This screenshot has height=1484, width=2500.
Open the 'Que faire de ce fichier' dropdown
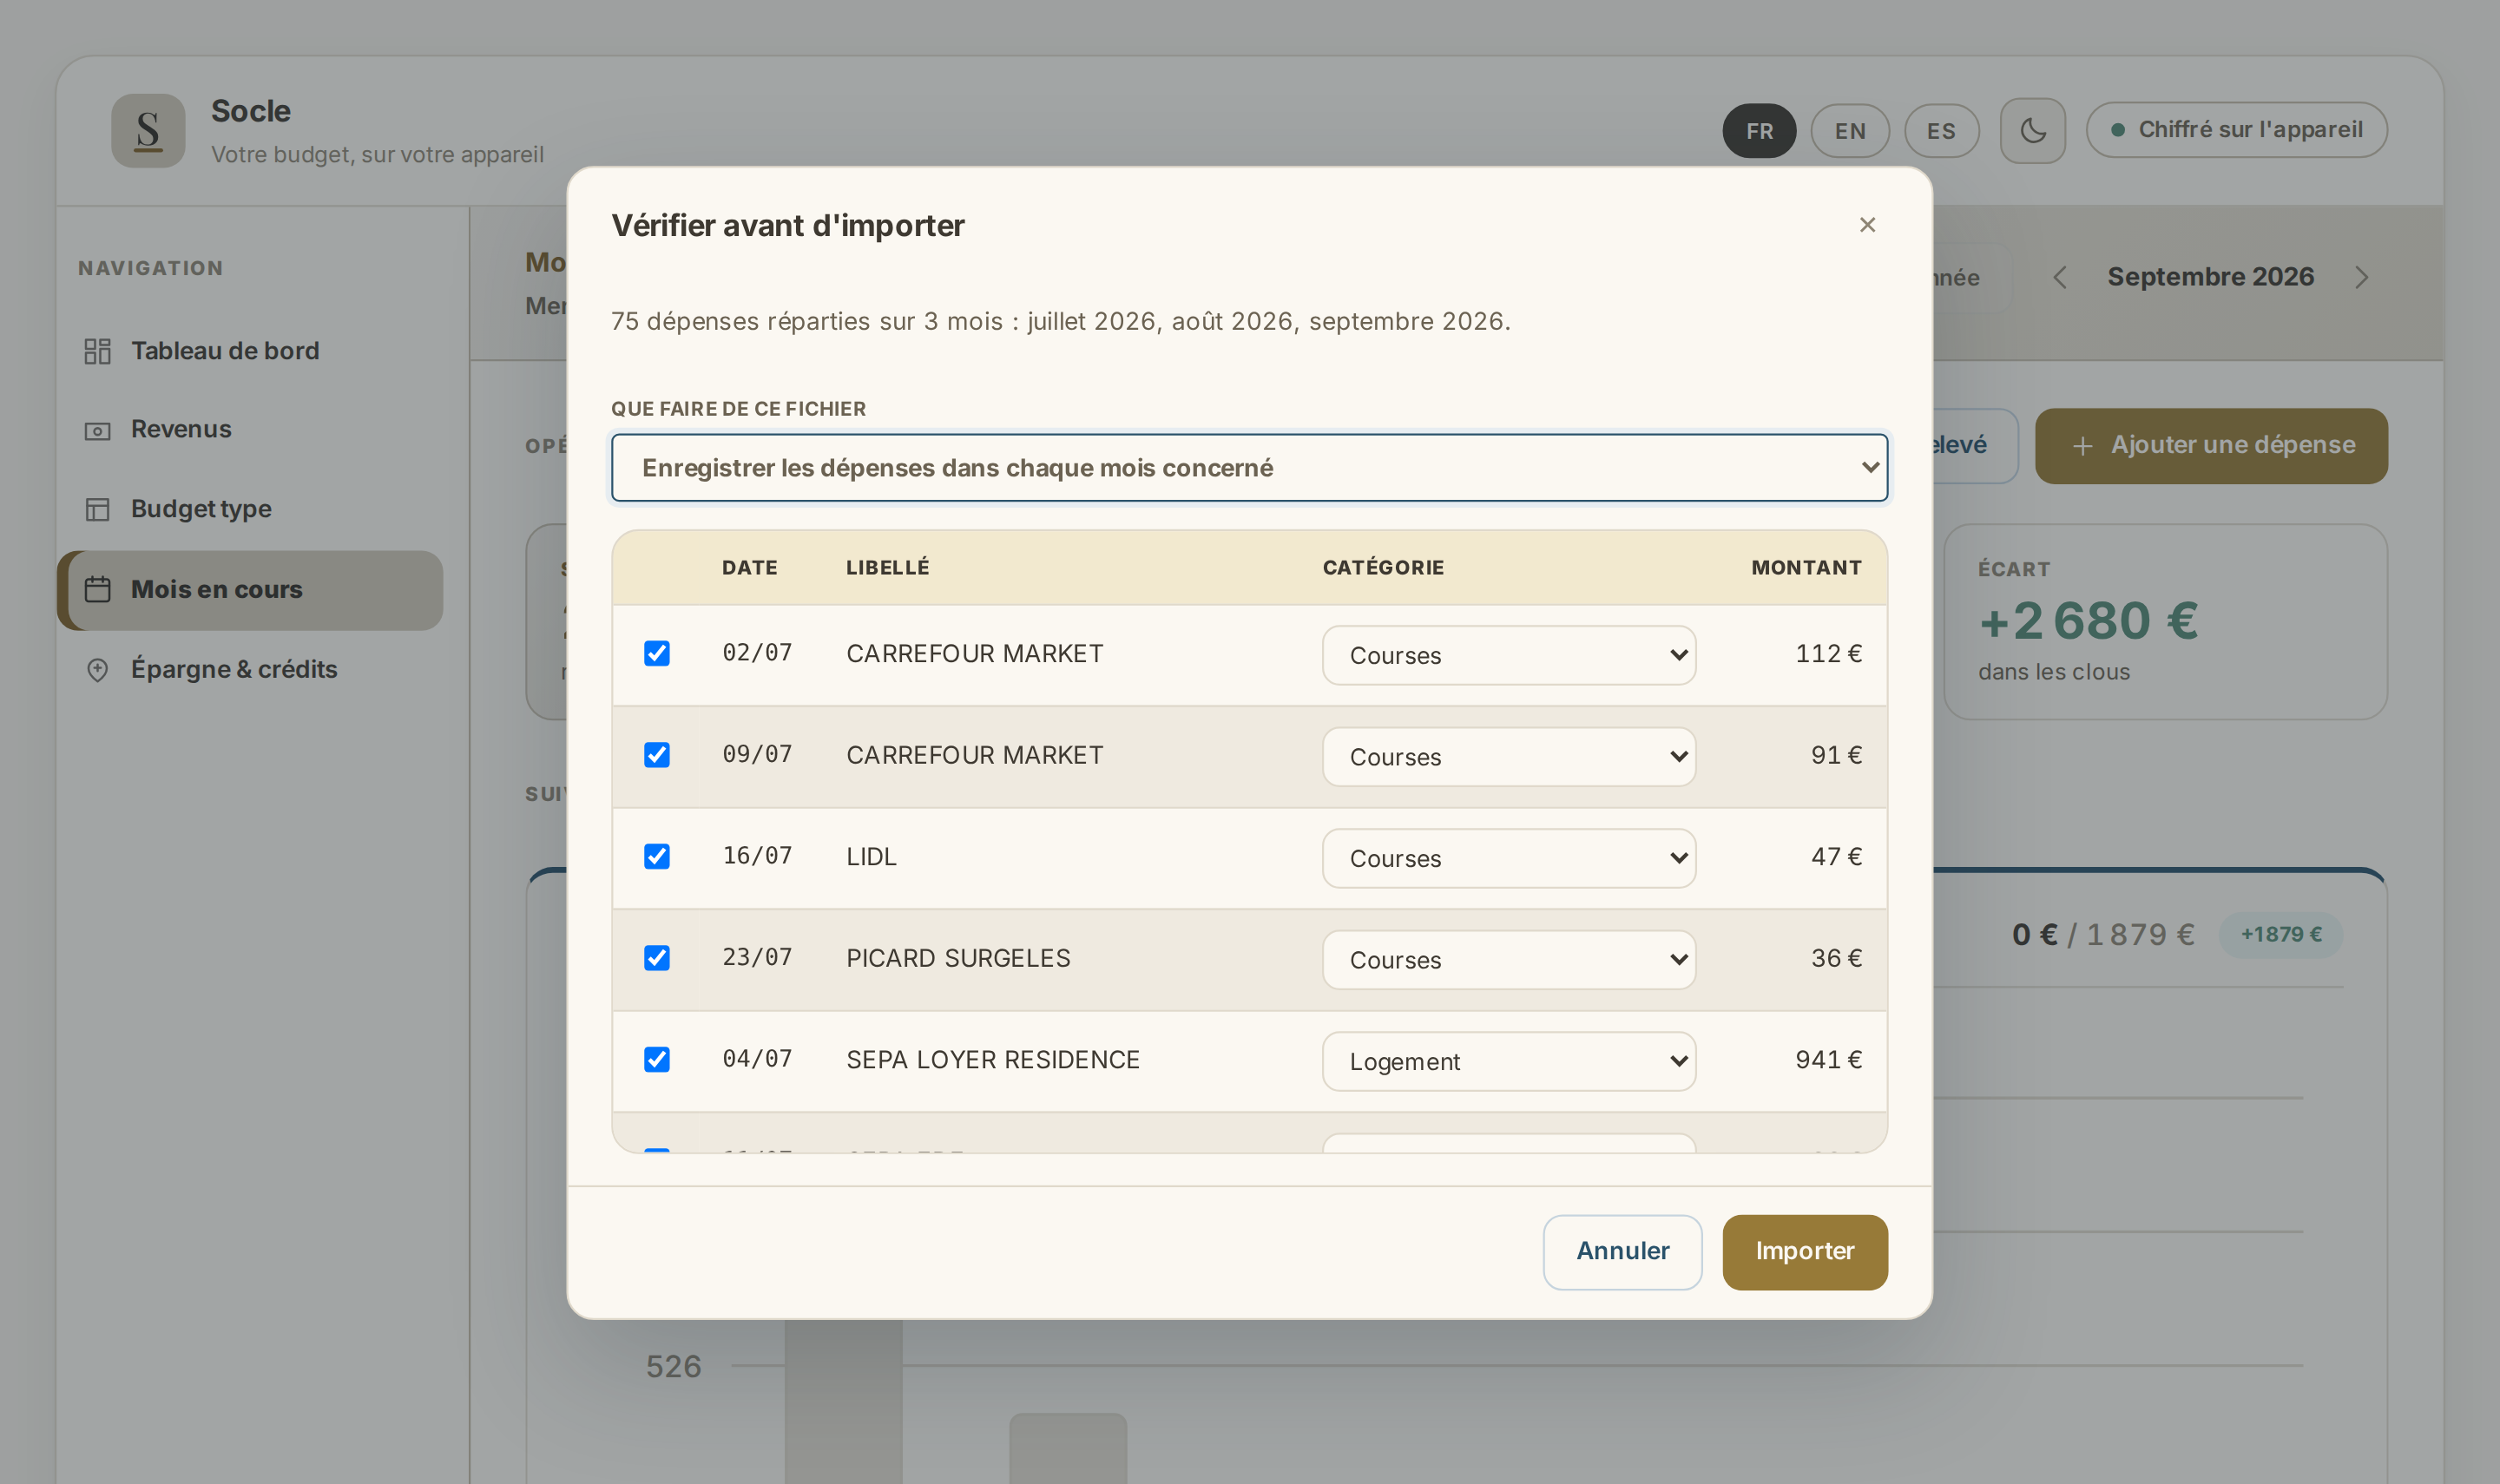1249,467
